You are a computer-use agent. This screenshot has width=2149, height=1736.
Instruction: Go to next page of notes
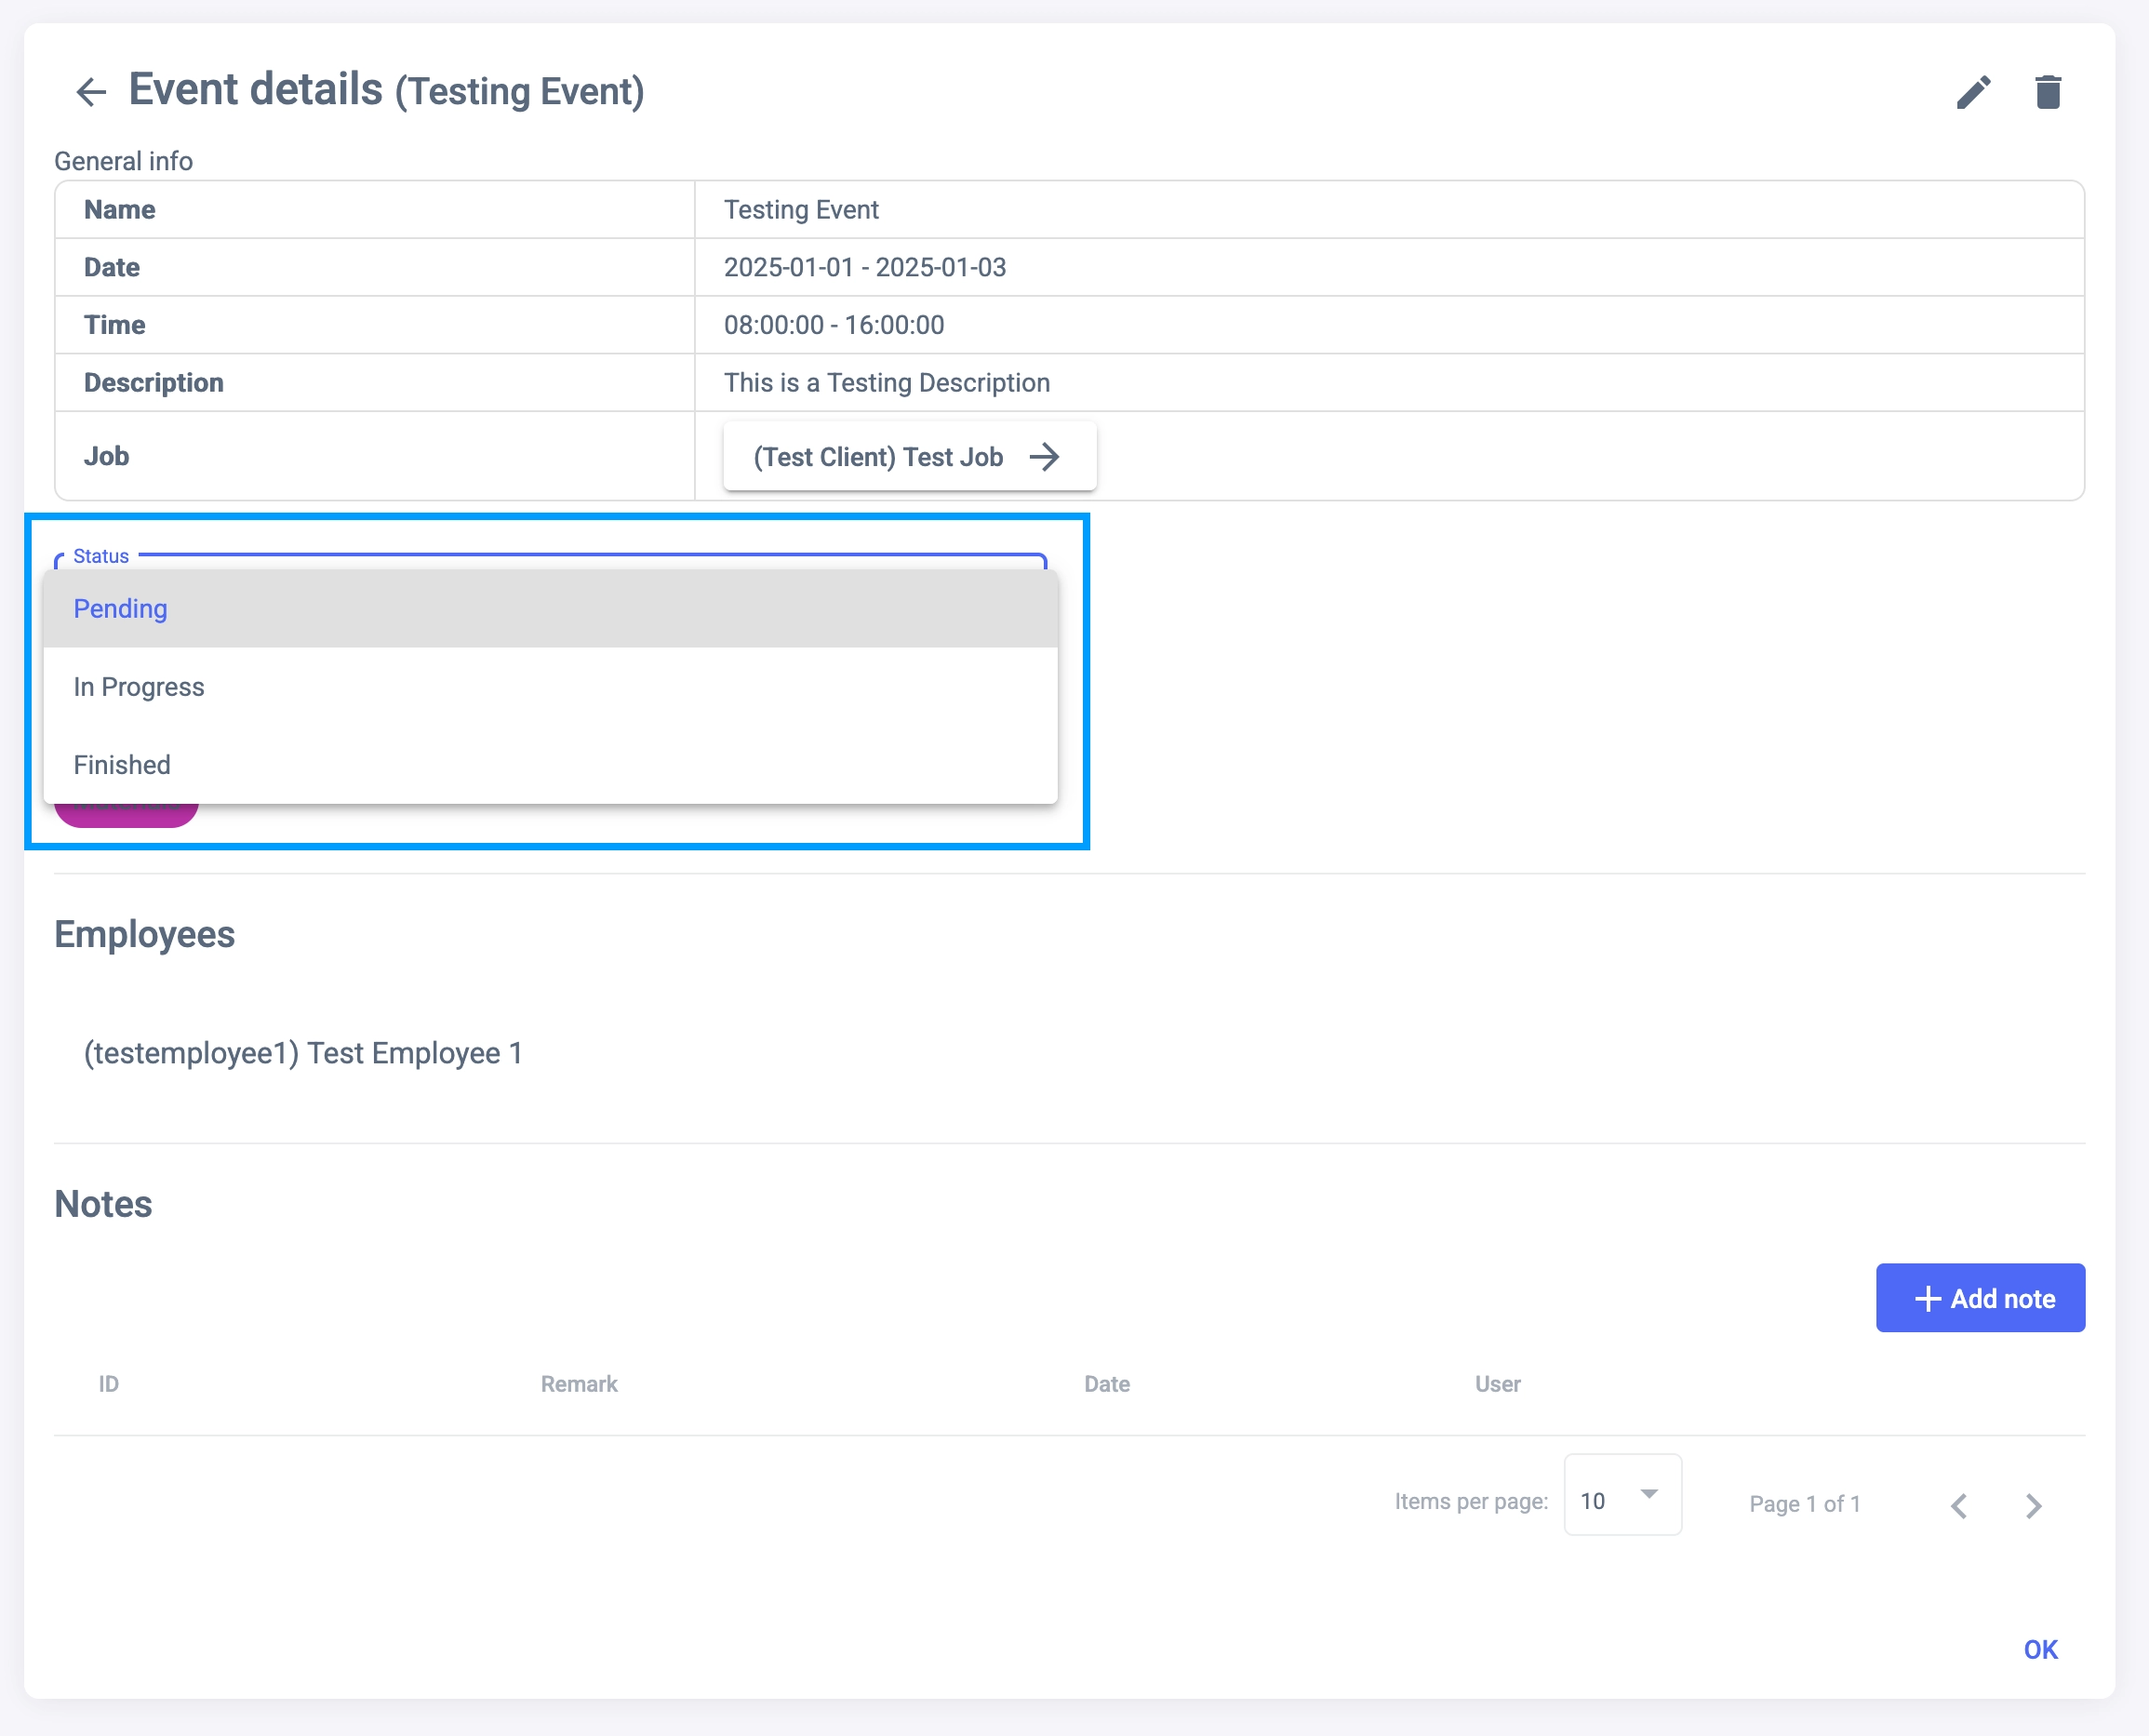[2033, 1505]
